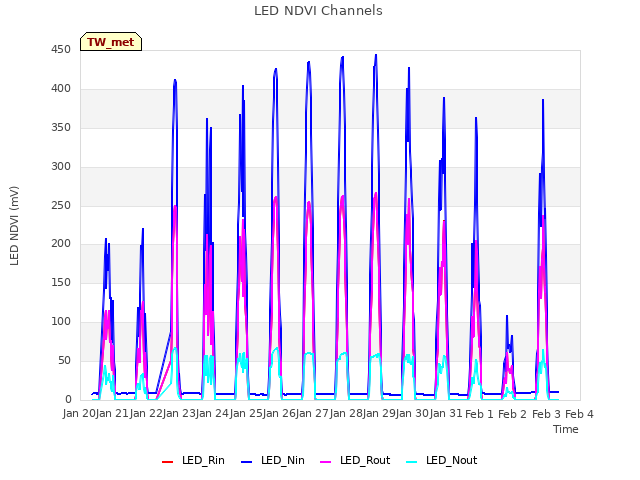Toggle the LED_Nout legend entry

coord(442,461)
